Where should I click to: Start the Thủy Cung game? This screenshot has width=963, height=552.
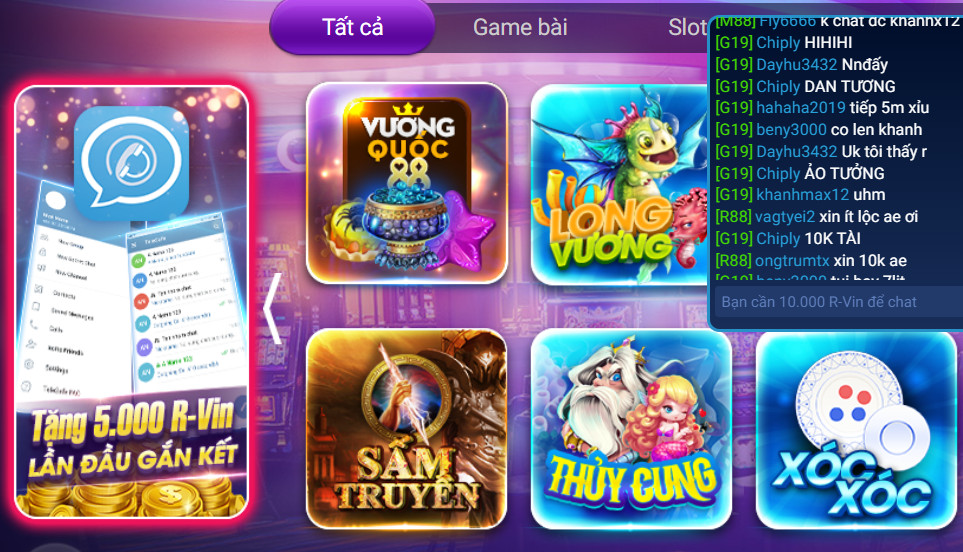(x=631, y=429)
